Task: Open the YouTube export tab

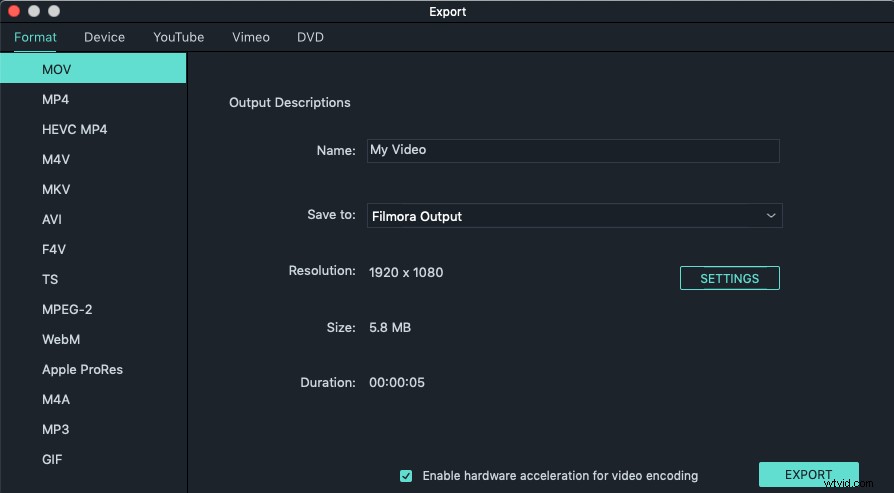Action: point(178,37)
